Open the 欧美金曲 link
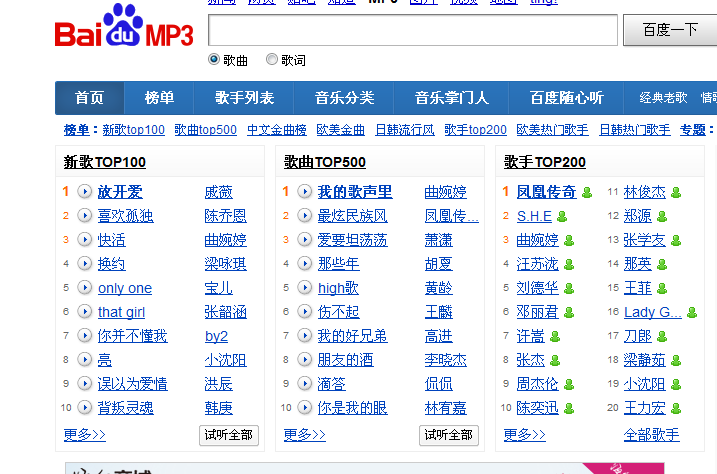This screenshot has width=717, height=474. [341, 130]
